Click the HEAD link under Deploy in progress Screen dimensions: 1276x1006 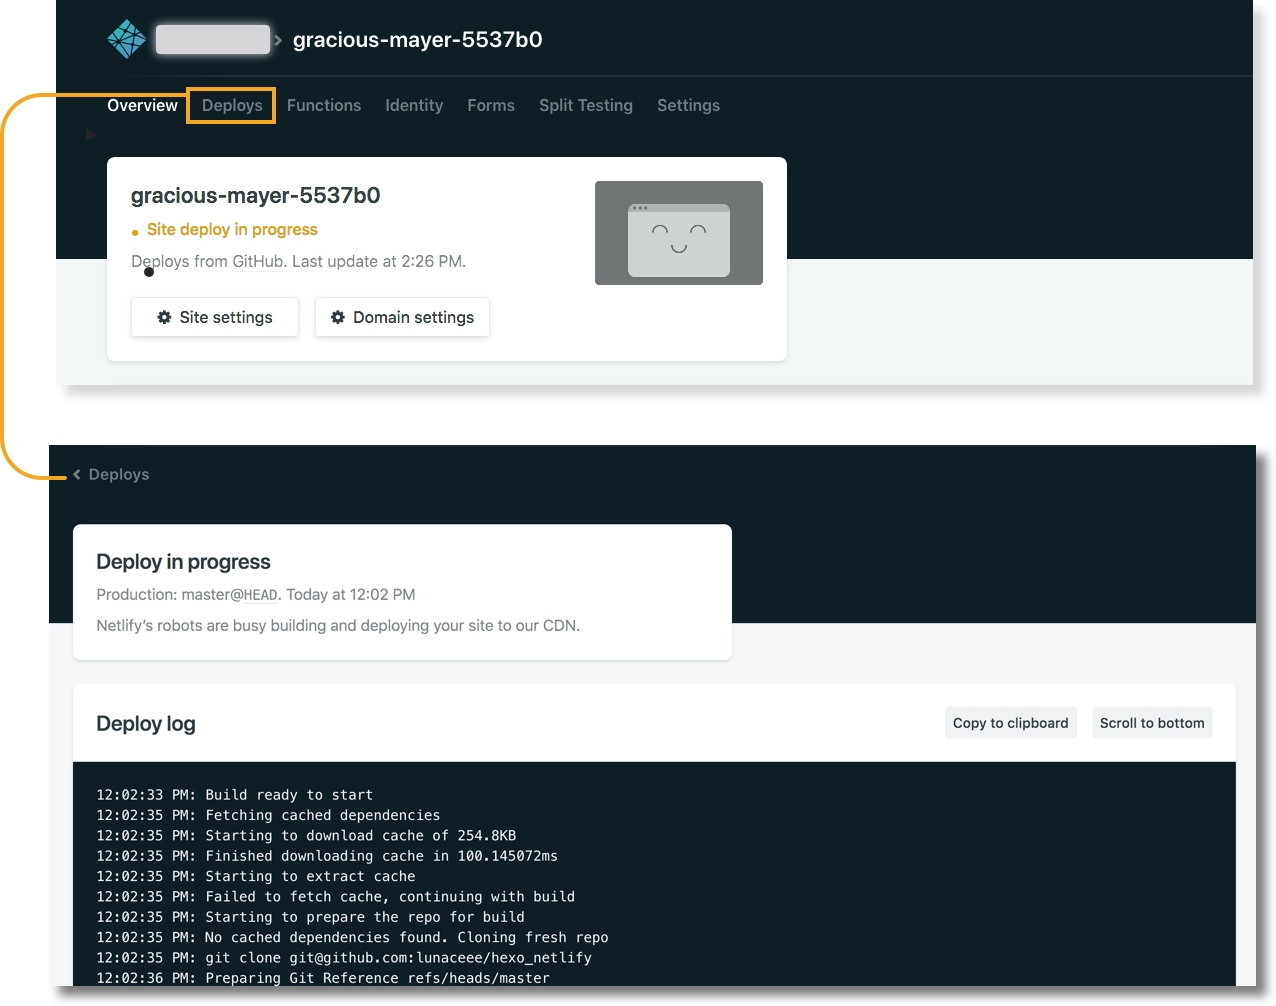(260, 594)
